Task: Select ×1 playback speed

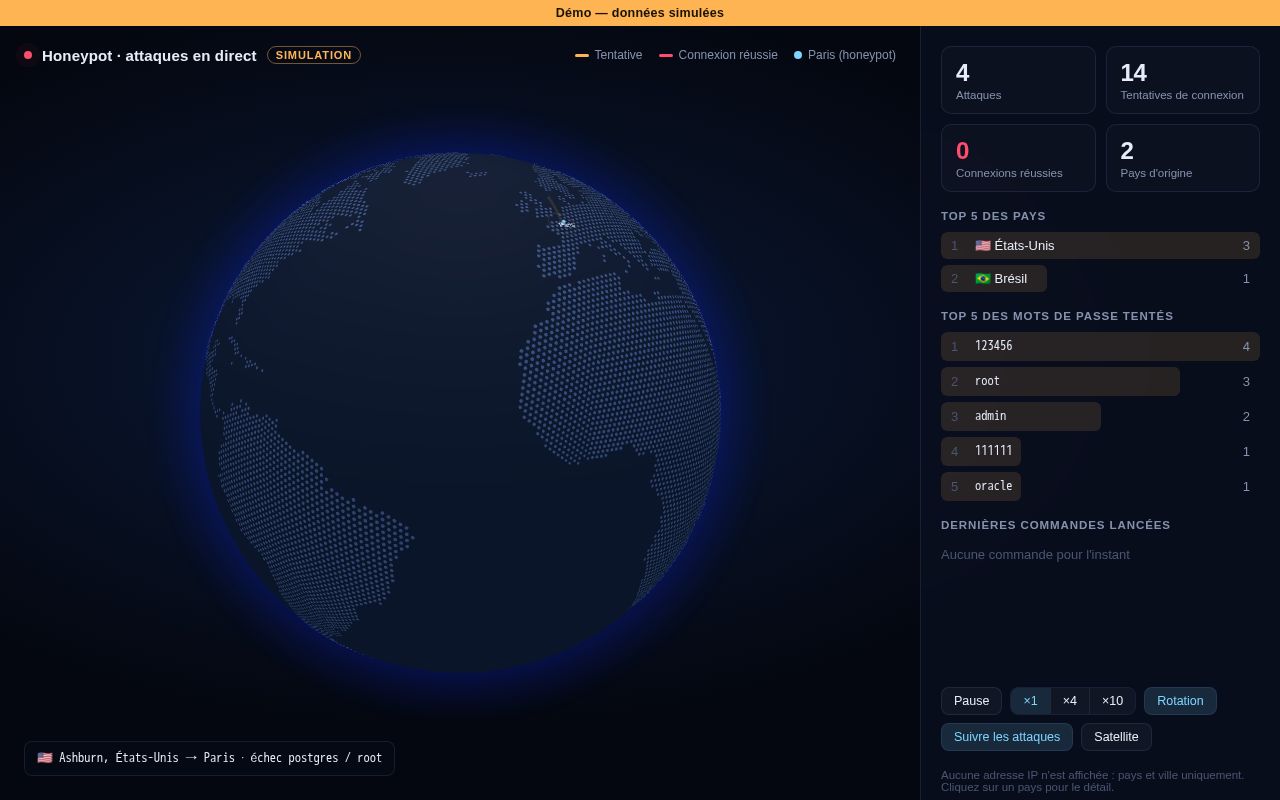Action: tap(1030, 701)
